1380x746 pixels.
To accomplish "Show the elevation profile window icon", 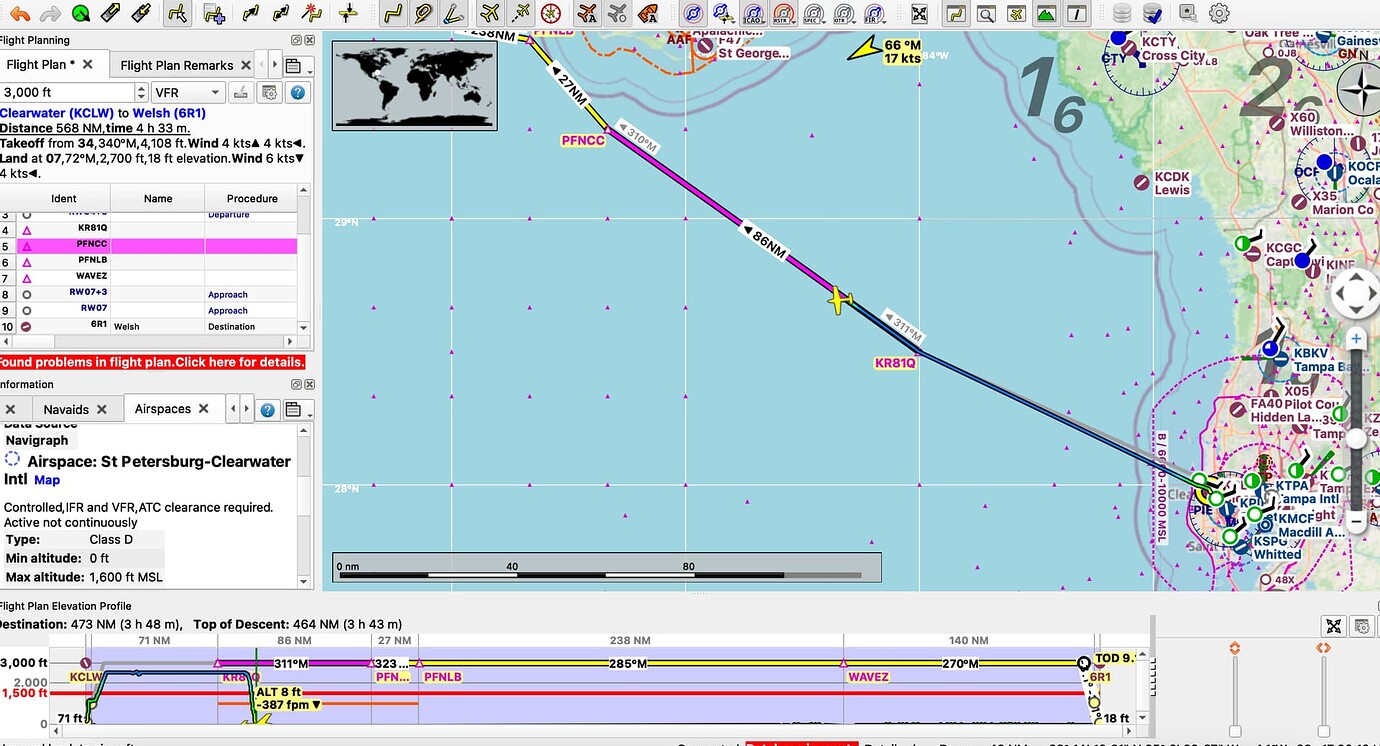I will [1077, 13].
